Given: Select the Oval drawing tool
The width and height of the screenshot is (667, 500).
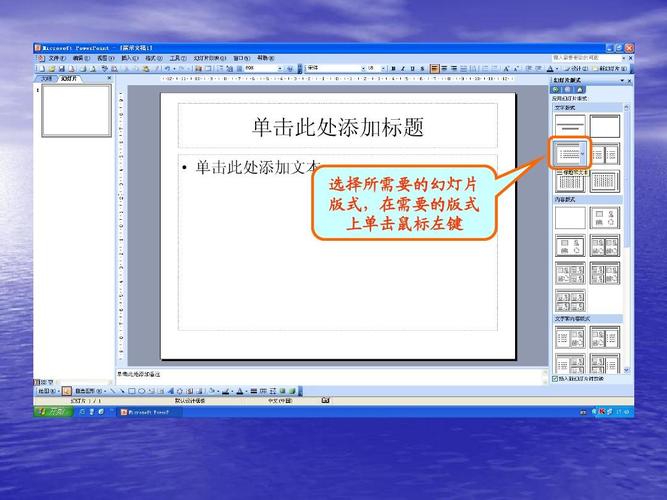Looking at the screenshot, I should [142, 391].
